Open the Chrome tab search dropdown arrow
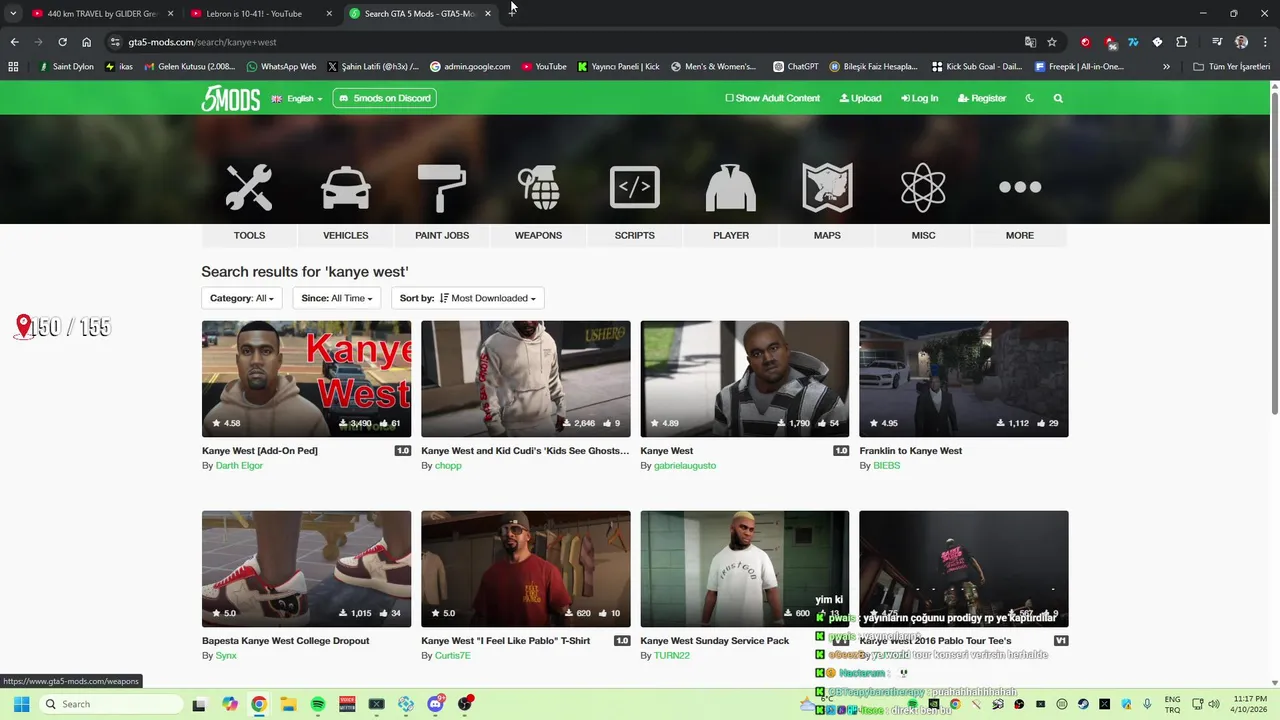This screenshot has height=720, width=1280. 13,13
